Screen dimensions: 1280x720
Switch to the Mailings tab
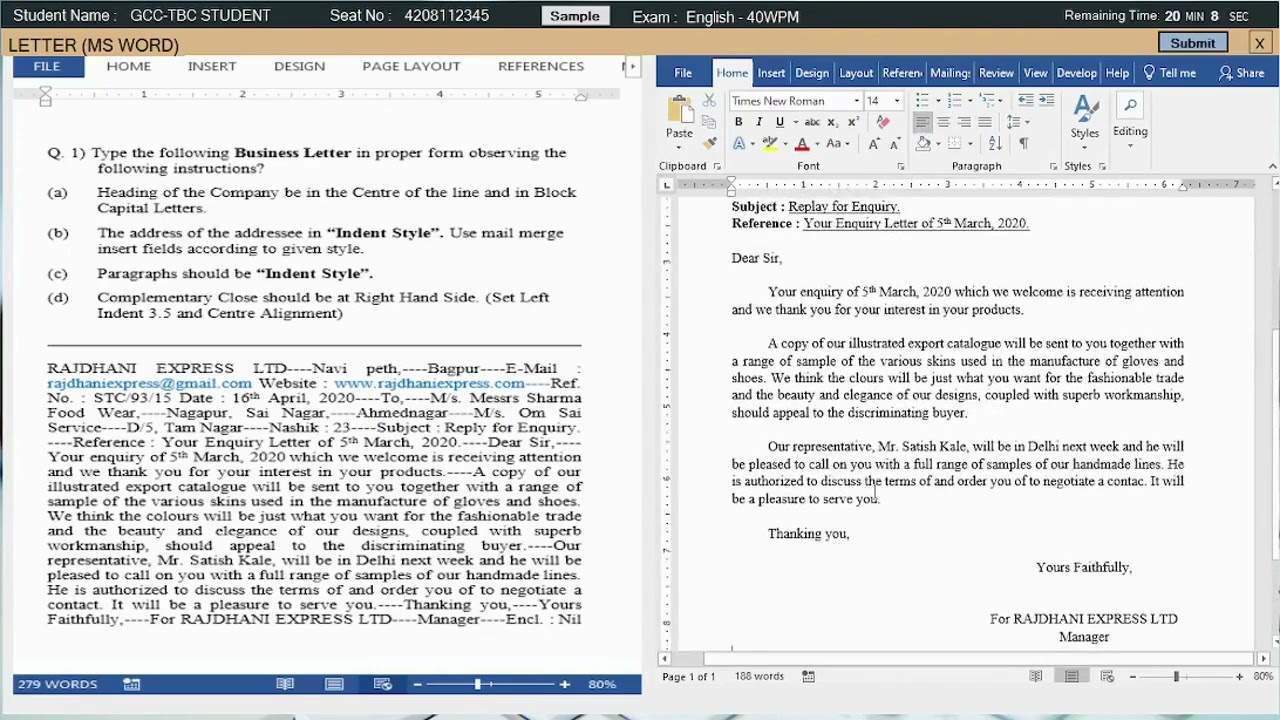pyautogui.click(x=950, y=73)
